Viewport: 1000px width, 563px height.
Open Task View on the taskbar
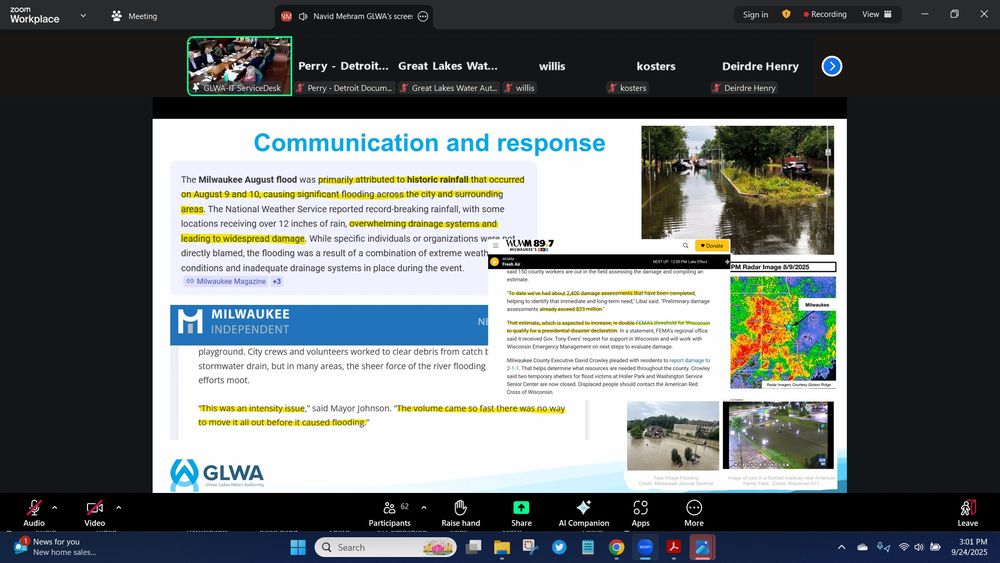[x=473, y=547]
